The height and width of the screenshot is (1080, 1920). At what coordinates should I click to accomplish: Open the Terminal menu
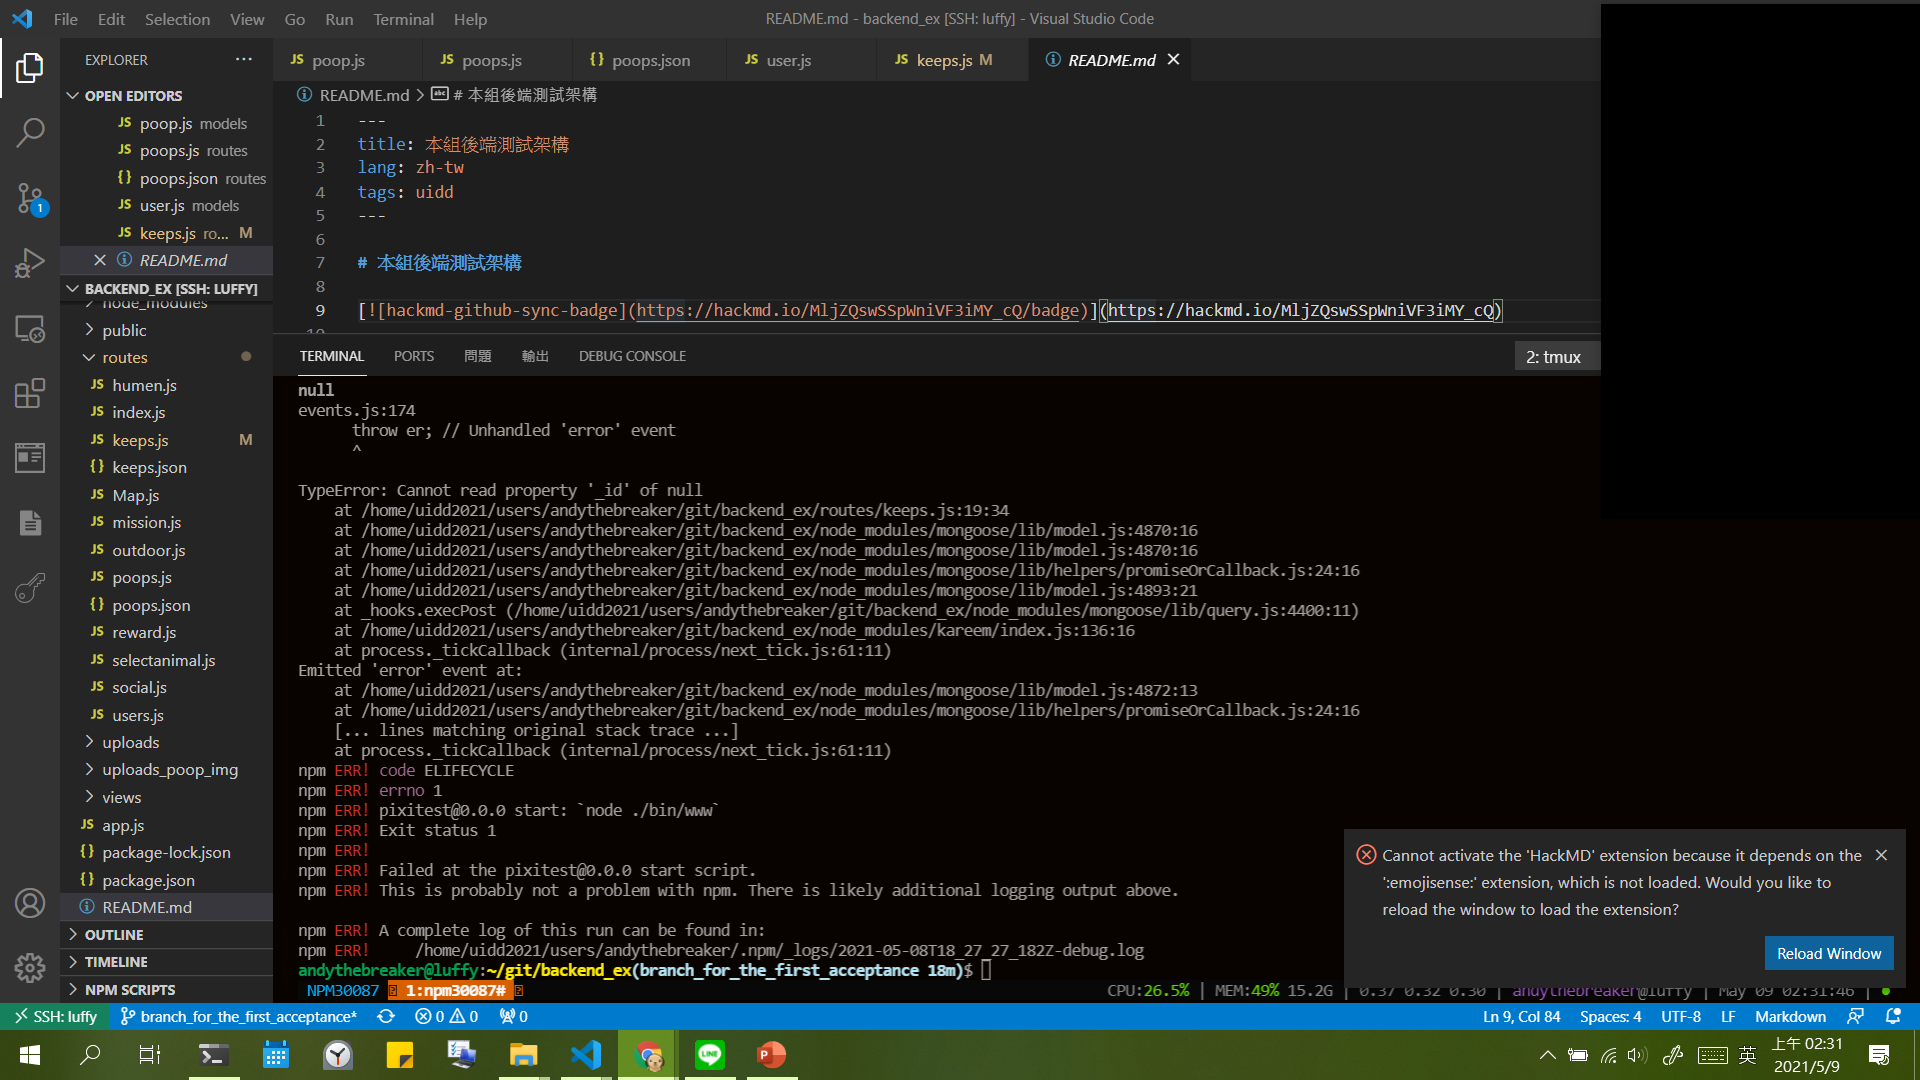tap(403, 19)
